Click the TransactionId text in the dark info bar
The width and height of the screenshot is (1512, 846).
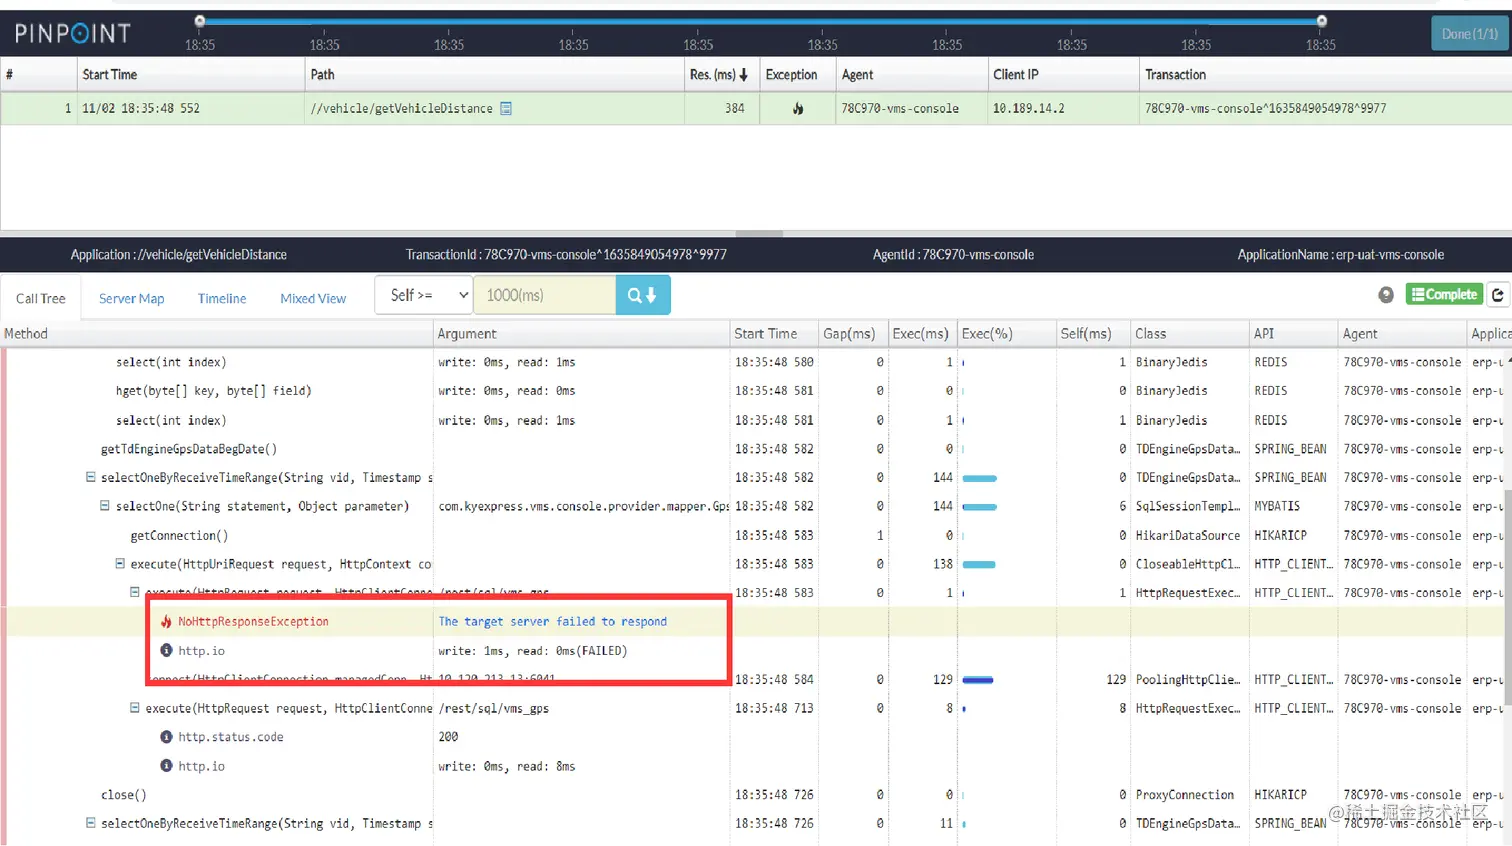(566, 255)
